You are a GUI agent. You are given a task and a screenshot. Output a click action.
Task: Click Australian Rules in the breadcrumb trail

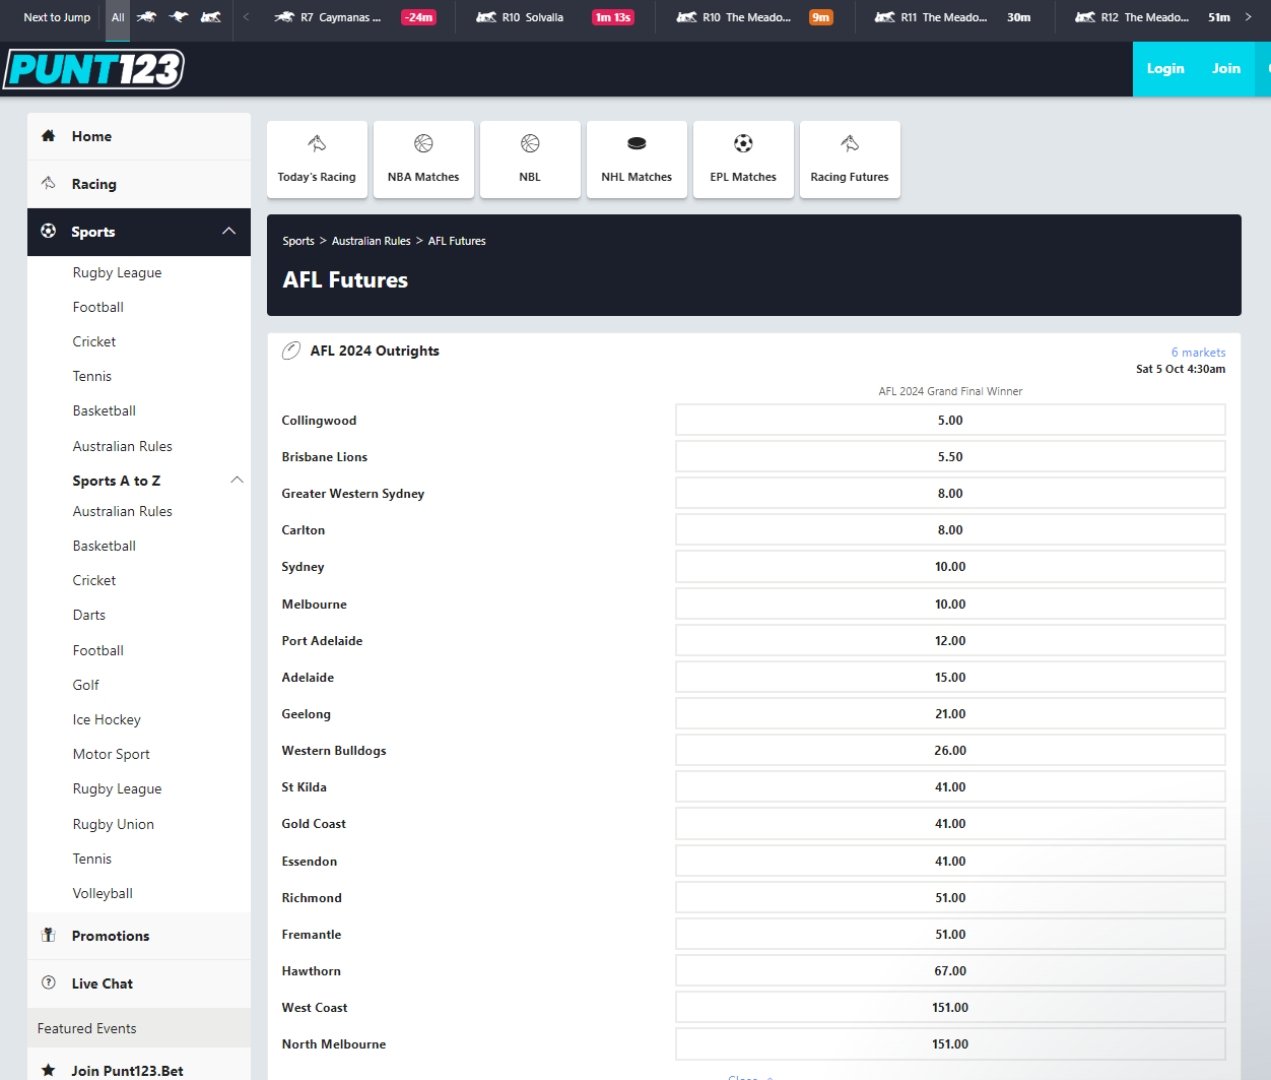[371, 241]
